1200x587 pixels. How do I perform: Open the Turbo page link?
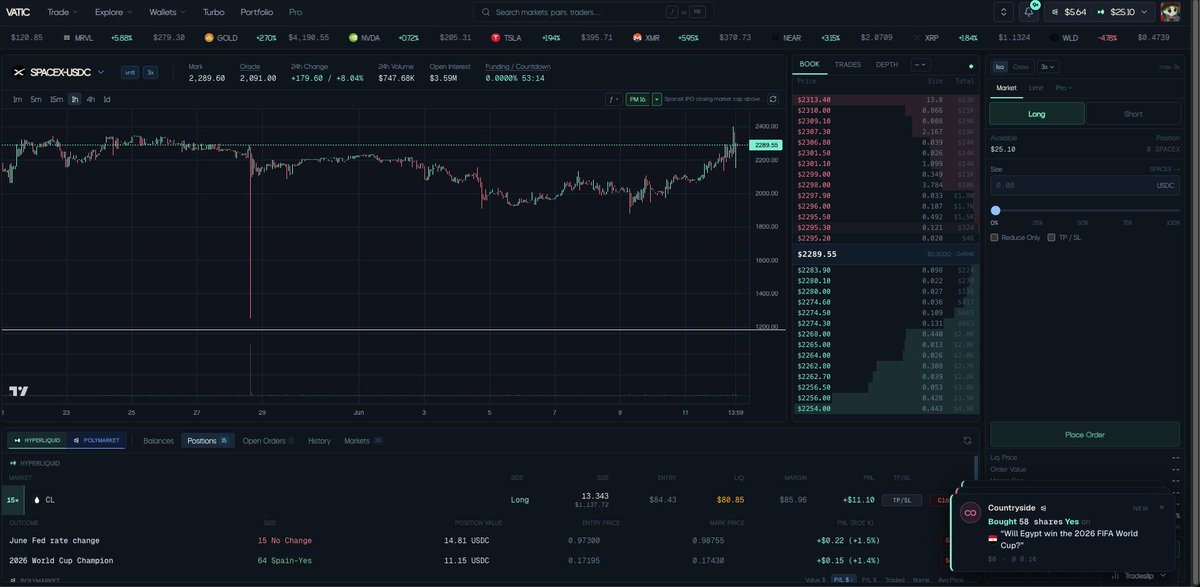click(213, 12)
